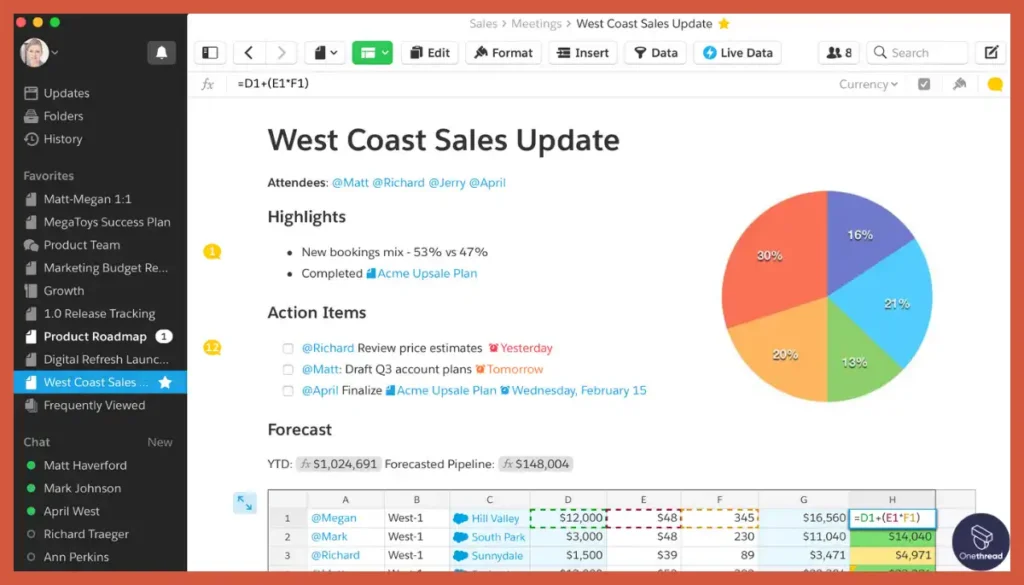Image resolution: width=1024 pixels, height=585 pixels.
Task: Open the yellow comment bubble top right
Action: point(995,84)
